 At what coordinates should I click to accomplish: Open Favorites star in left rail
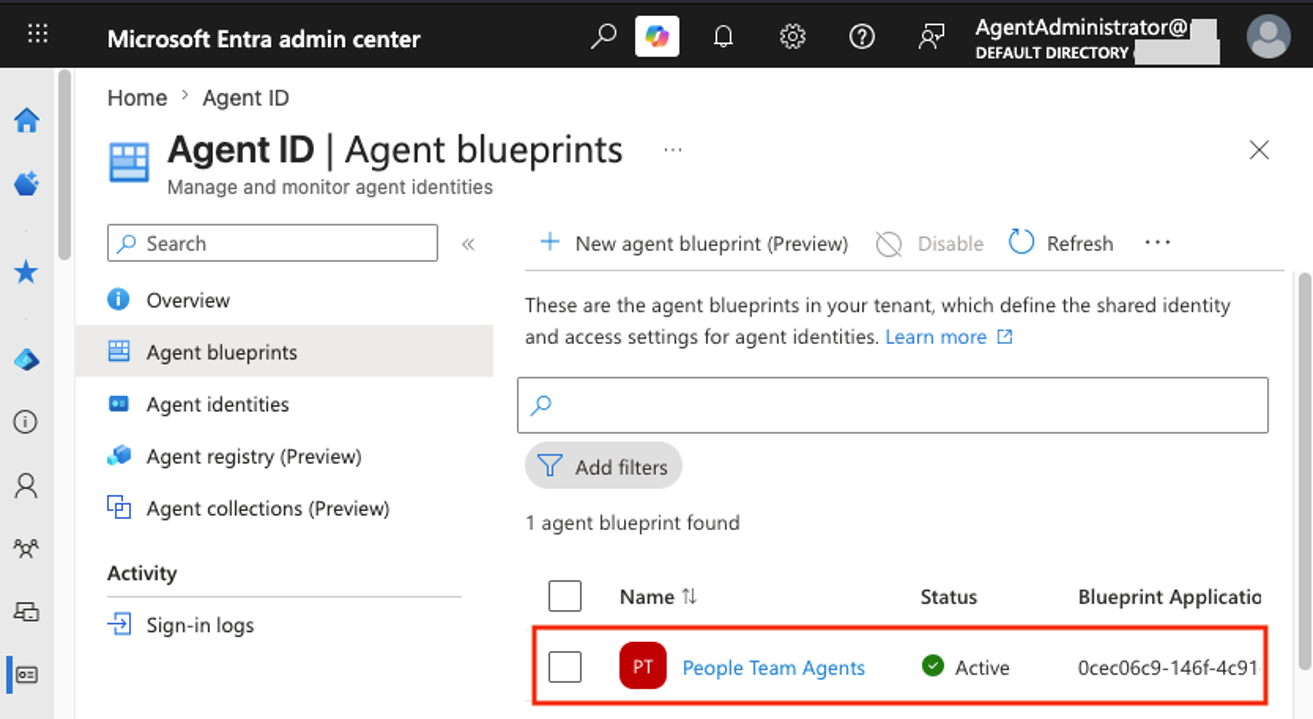click(27, 271)
